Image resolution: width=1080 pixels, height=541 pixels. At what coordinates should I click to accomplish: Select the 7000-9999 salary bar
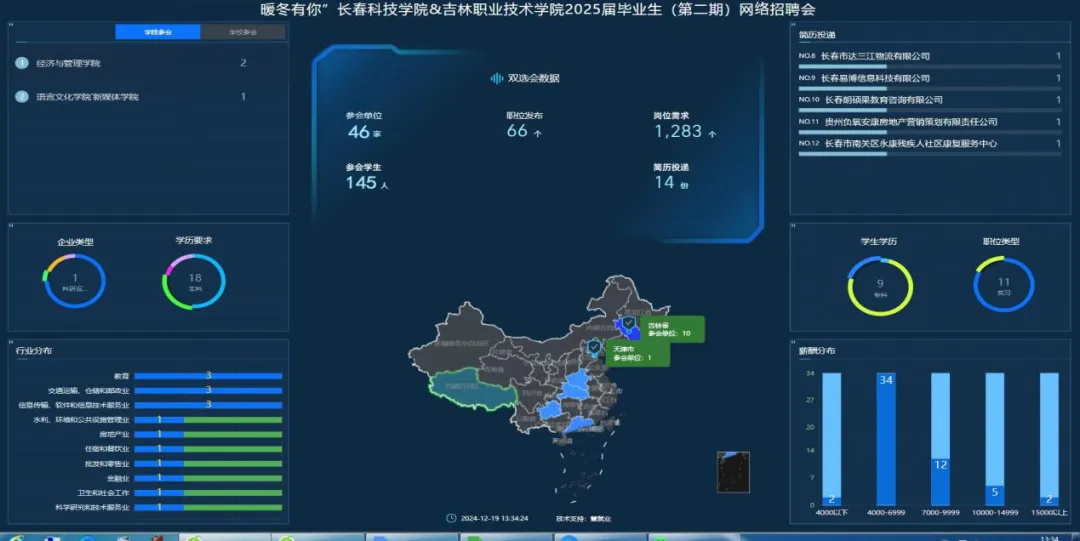(x=939, y=439)
